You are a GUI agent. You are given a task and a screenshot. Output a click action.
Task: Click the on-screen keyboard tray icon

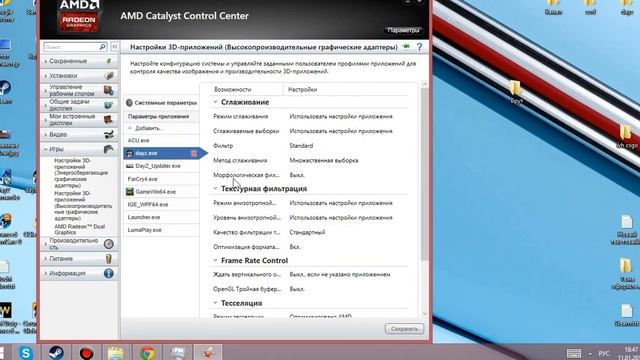coord(574,353)
